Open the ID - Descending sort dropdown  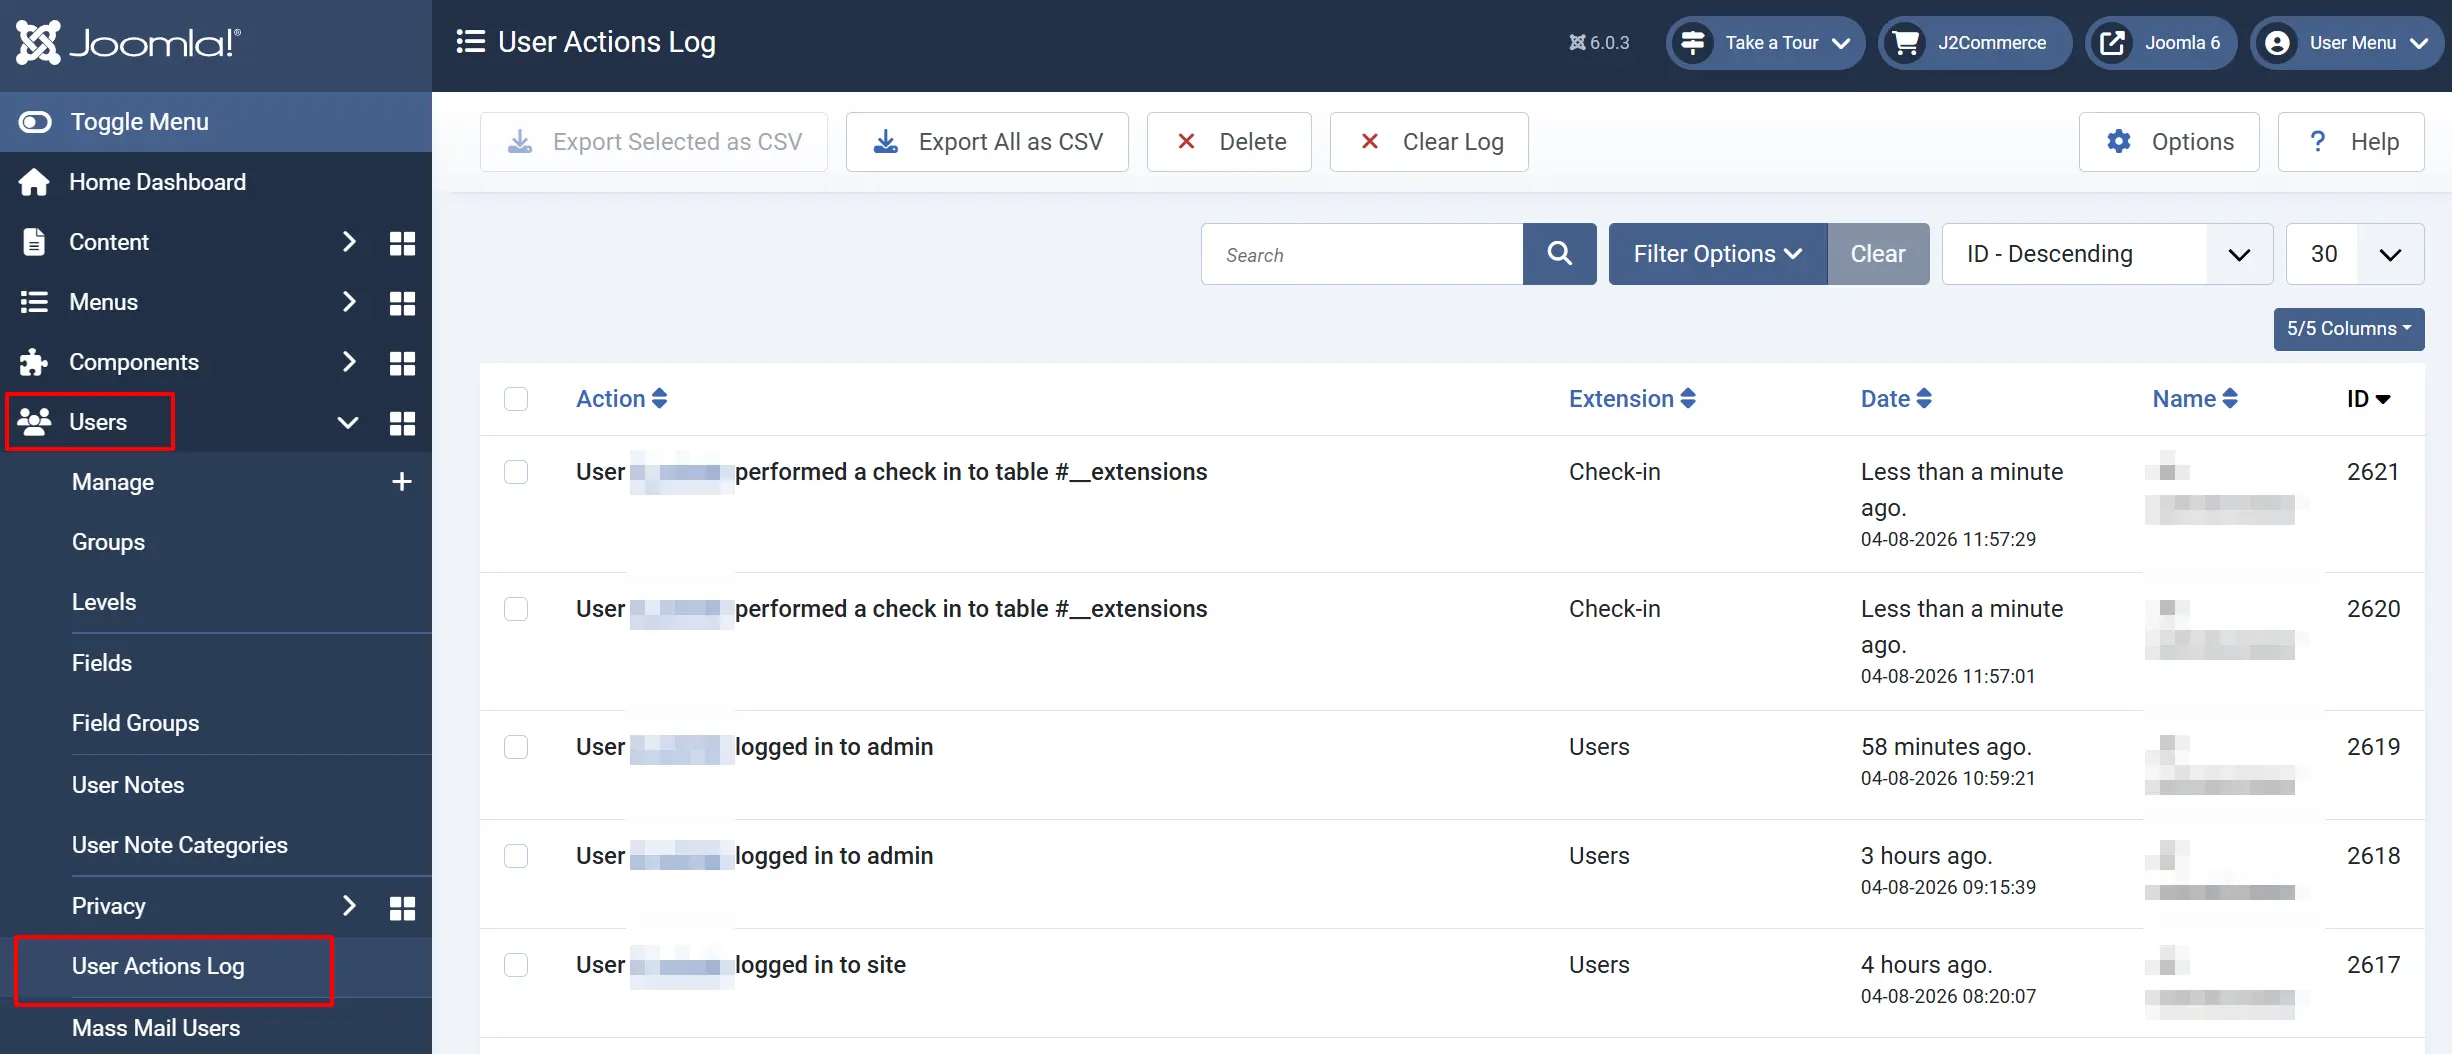pos(2107,254)
